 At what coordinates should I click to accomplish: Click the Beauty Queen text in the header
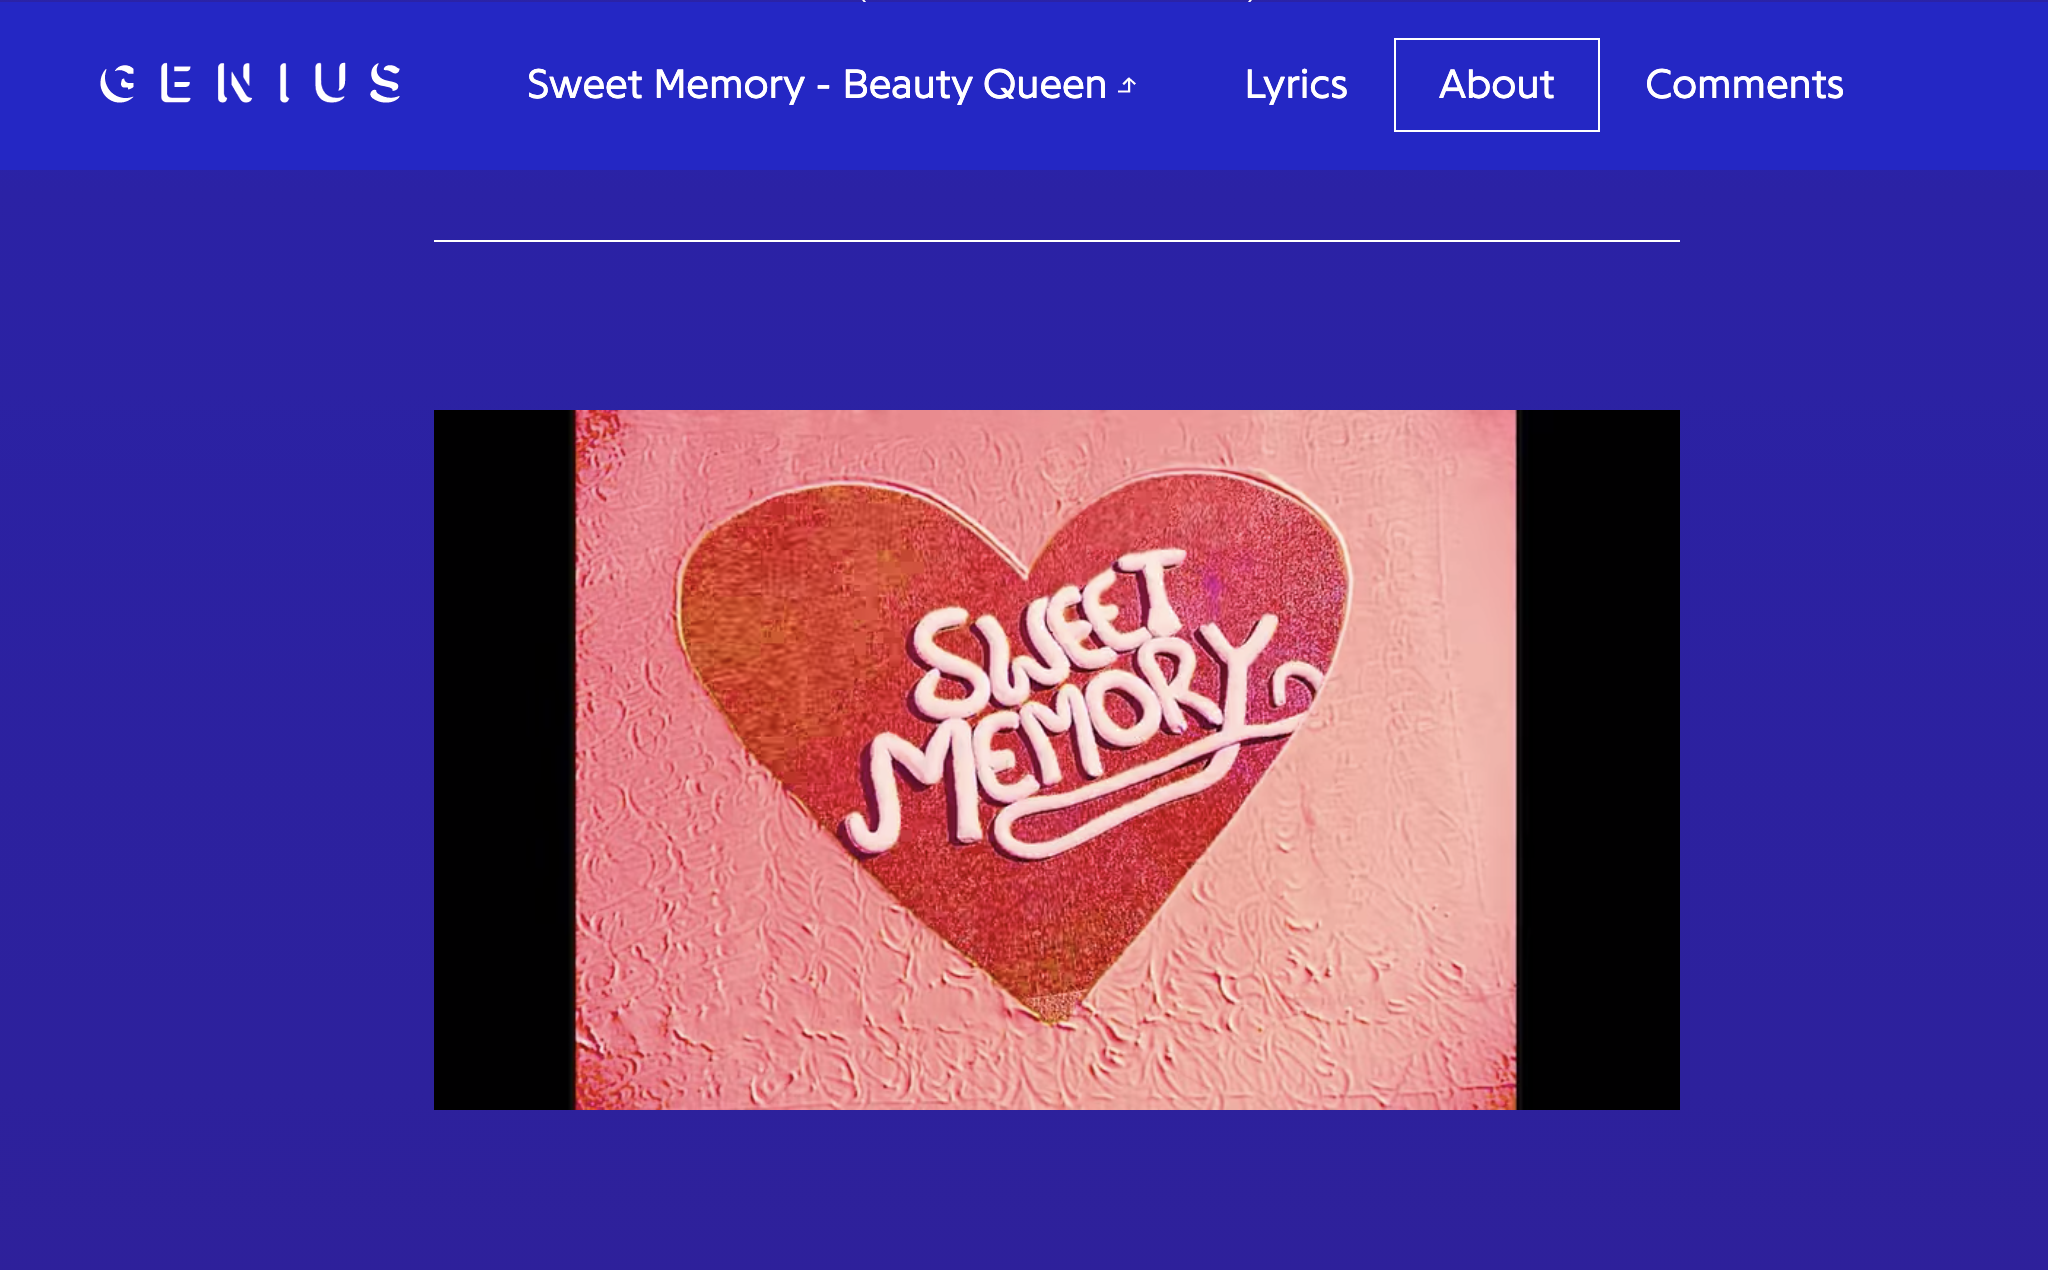(x=974, y=85)
